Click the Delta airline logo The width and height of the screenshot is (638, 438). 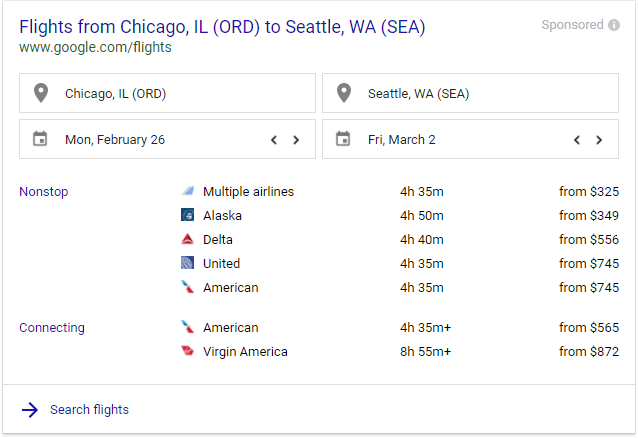point(187,239)
